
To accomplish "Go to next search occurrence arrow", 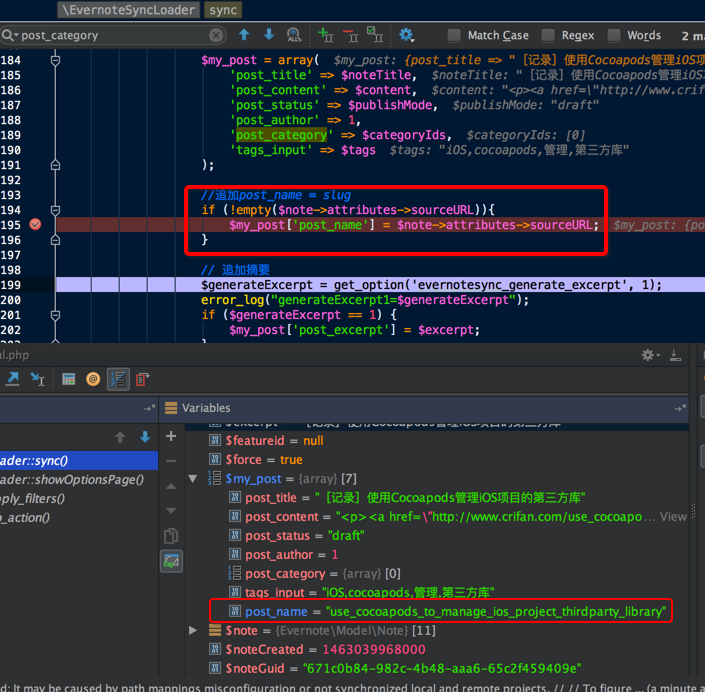I will (x=268, y=35).
